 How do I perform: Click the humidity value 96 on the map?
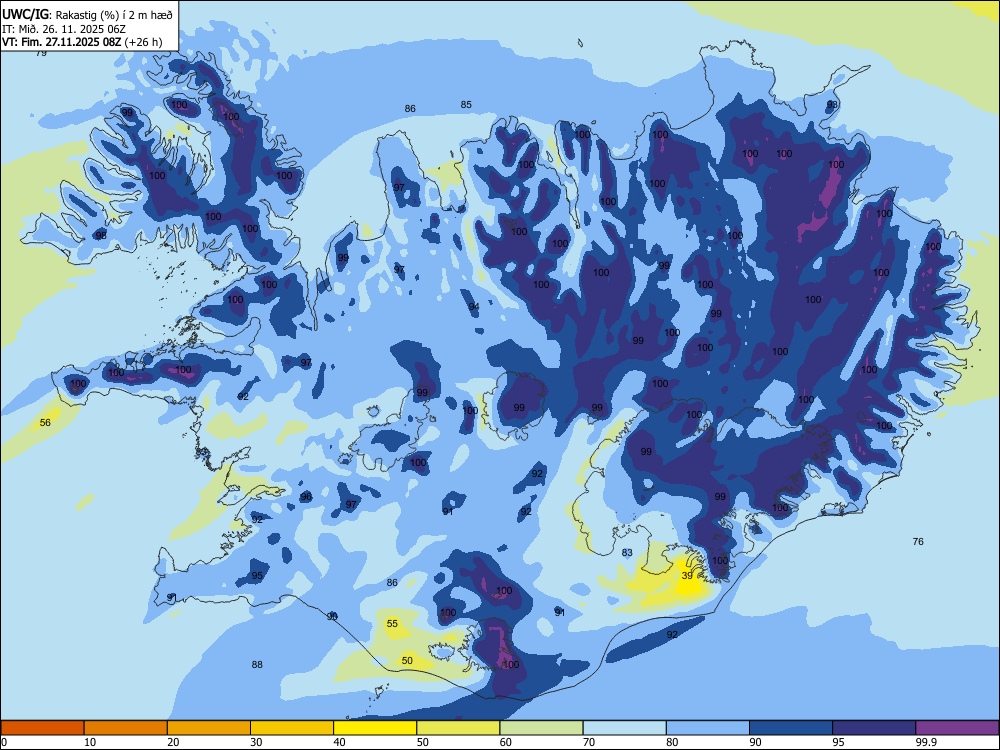point(306,497)
